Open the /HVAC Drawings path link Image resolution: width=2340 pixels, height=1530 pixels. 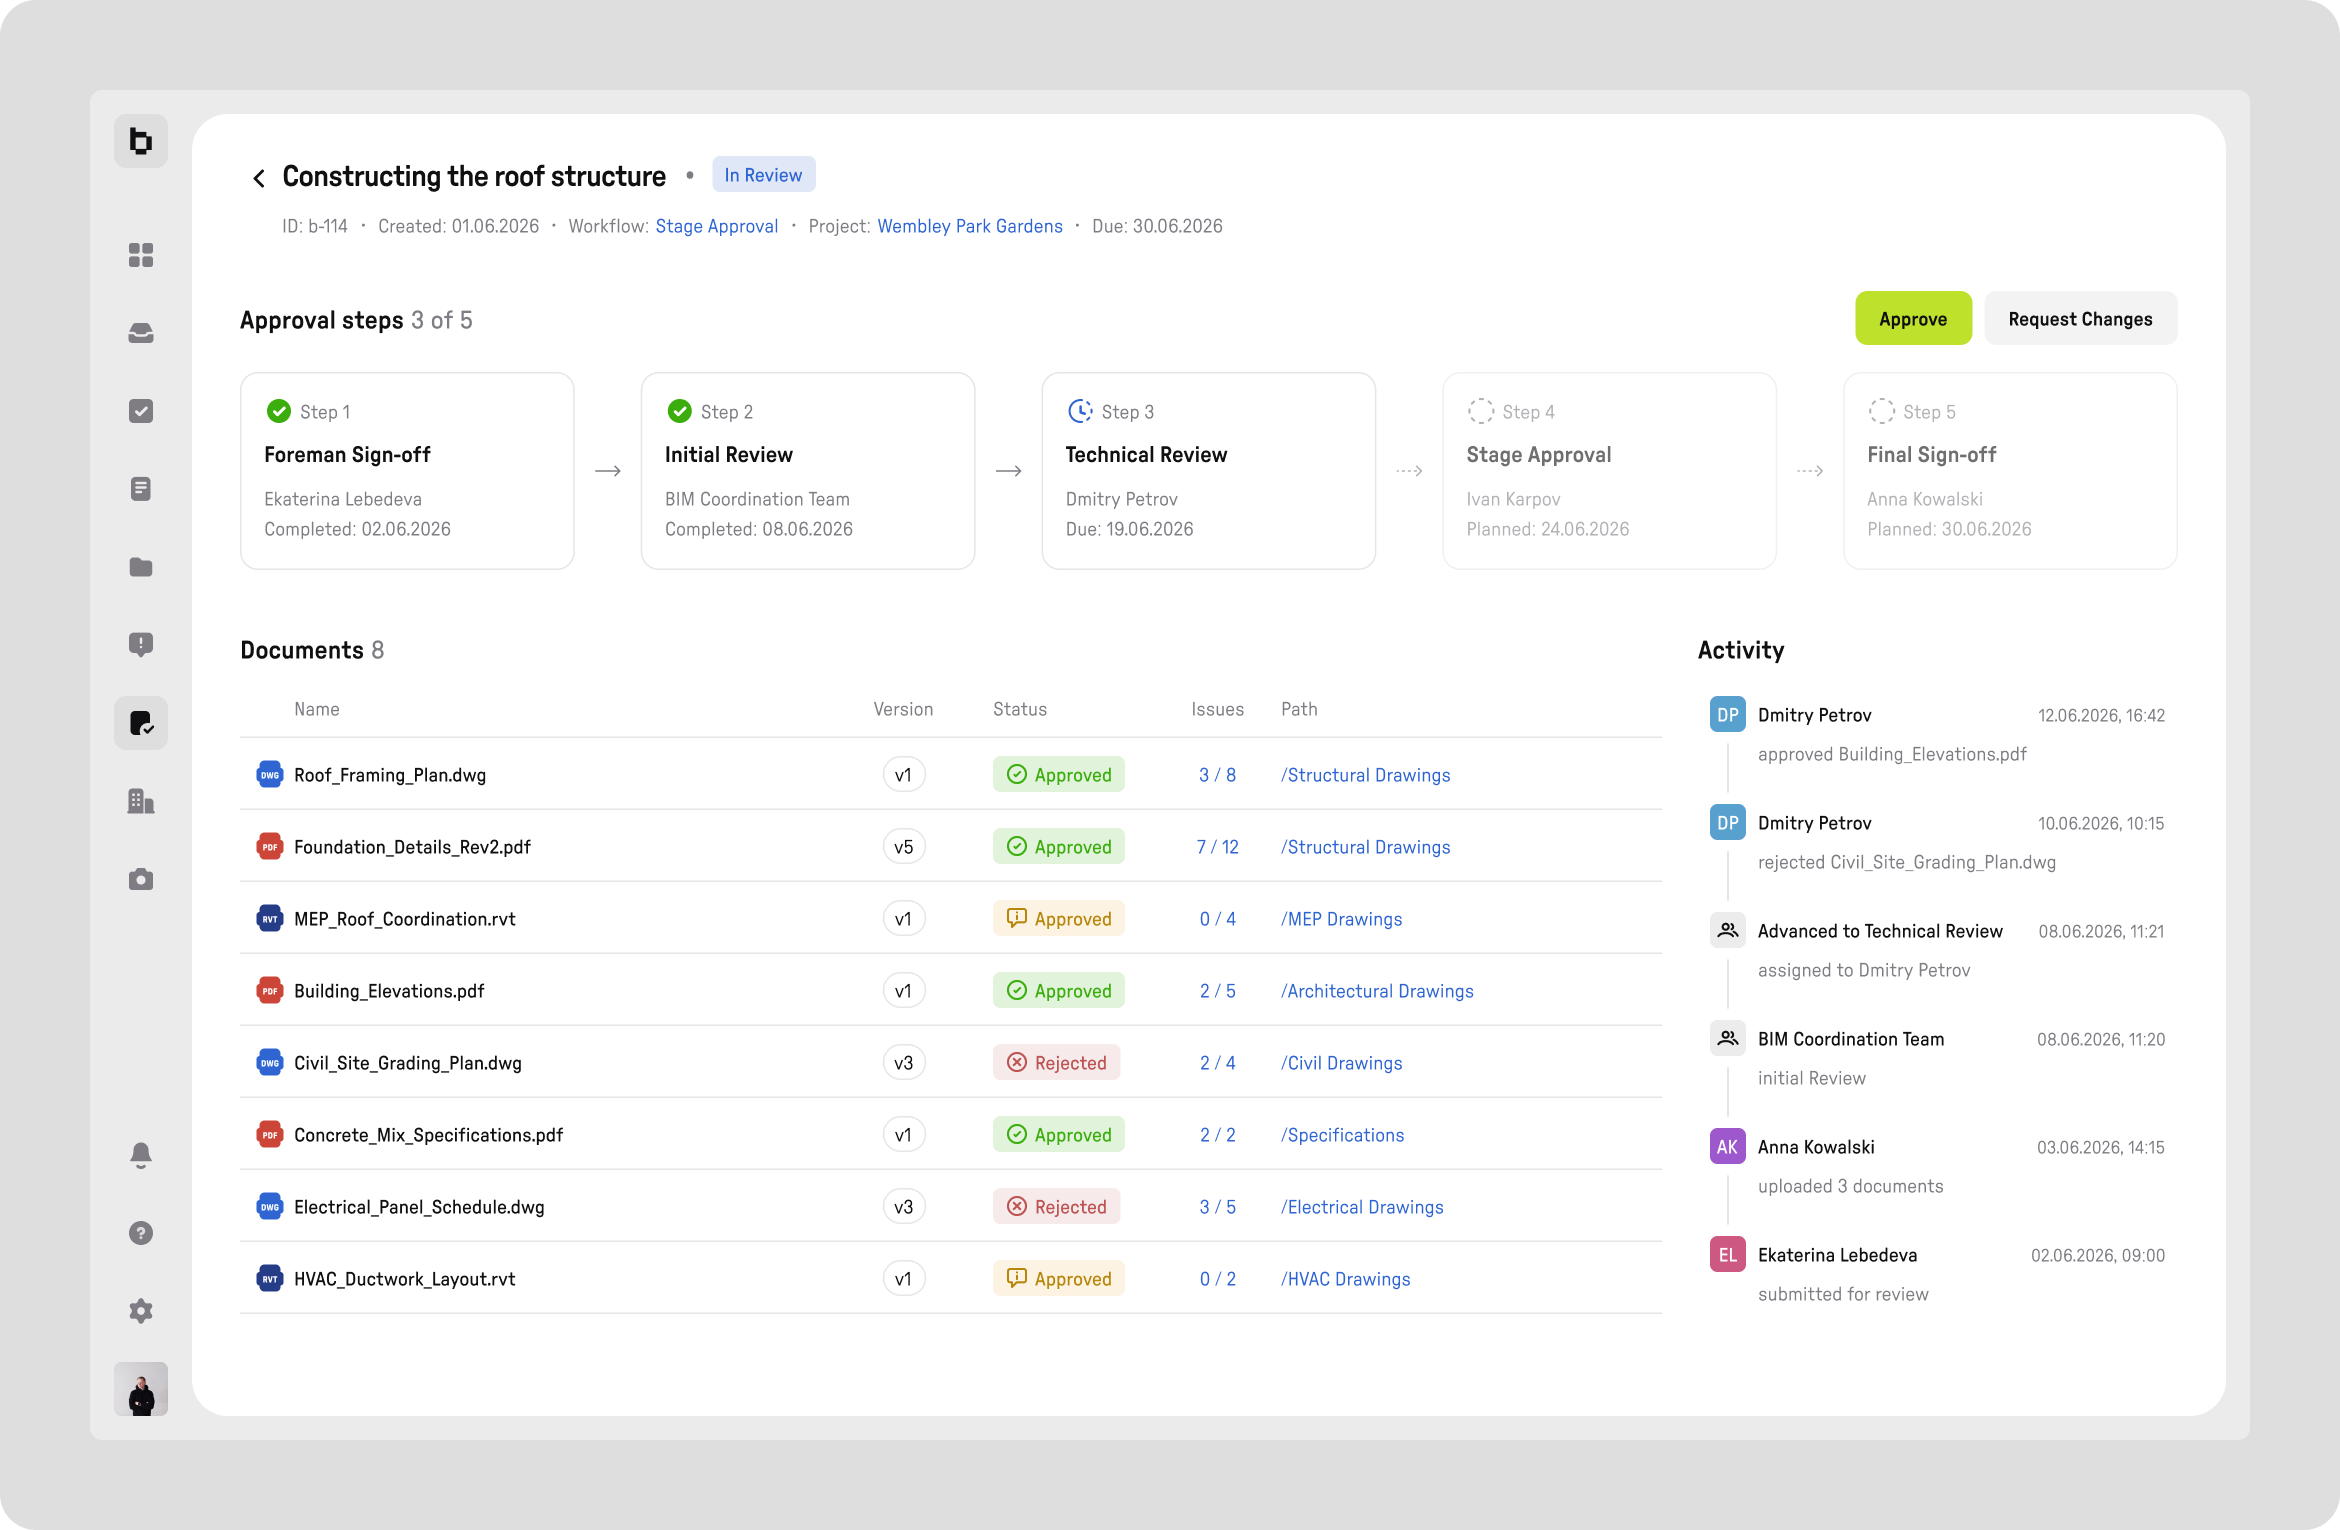tap(1346, 1279)
